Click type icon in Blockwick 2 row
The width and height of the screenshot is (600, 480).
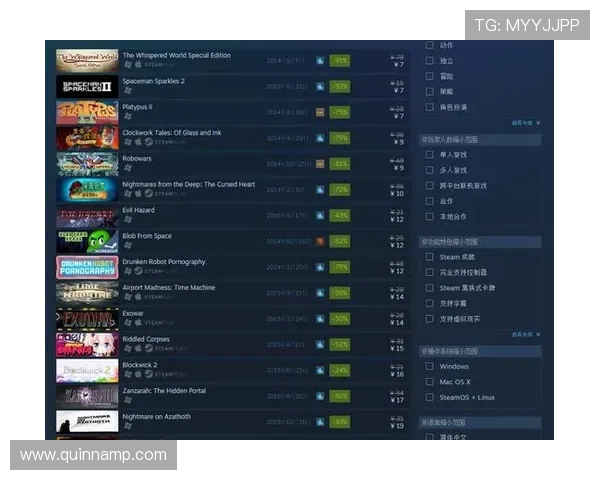320,370
